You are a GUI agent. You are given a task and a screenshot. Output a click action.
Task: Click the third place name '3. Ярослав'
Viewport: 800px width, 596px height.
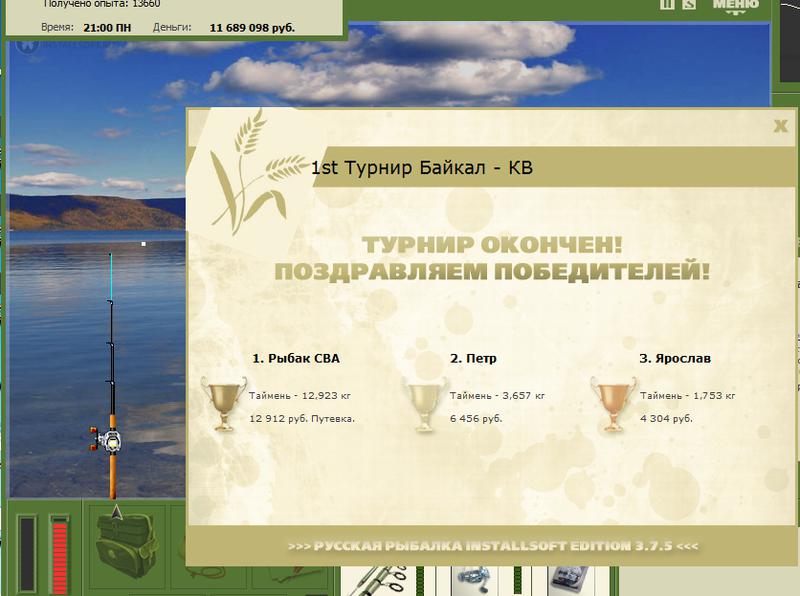(675, 358)
